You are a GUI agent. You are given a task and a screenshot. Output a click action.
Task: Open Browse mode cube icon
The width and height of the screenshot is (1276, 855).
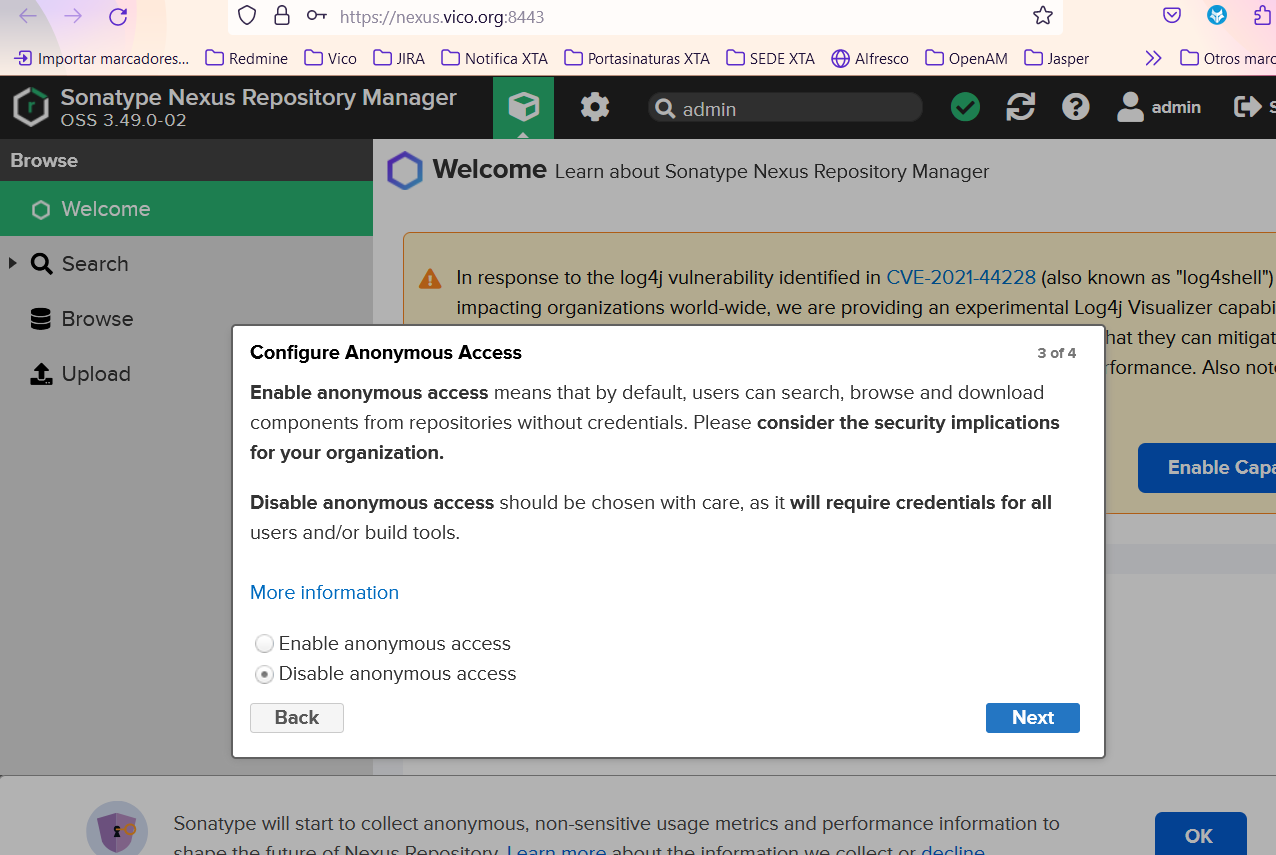point(523,106)
